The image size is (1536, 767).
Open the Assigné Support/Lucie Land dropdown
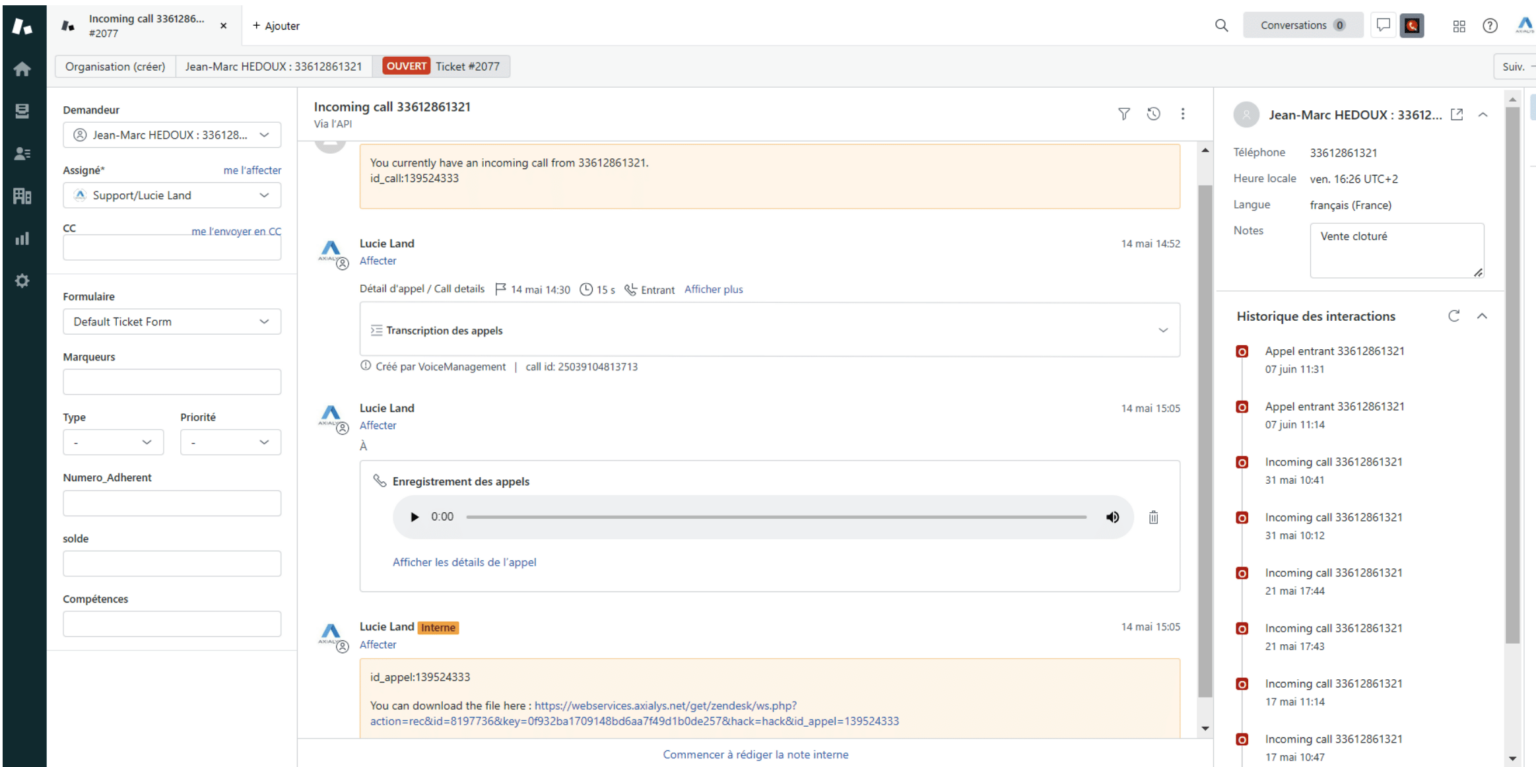(172, 195)
